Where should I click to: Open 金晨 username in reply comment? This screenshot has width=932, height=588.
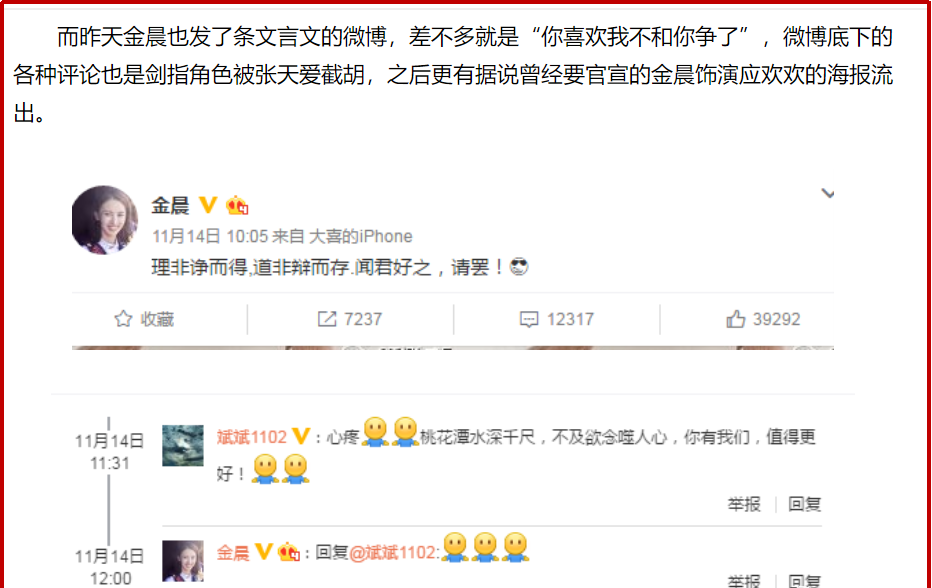point(233,553)
